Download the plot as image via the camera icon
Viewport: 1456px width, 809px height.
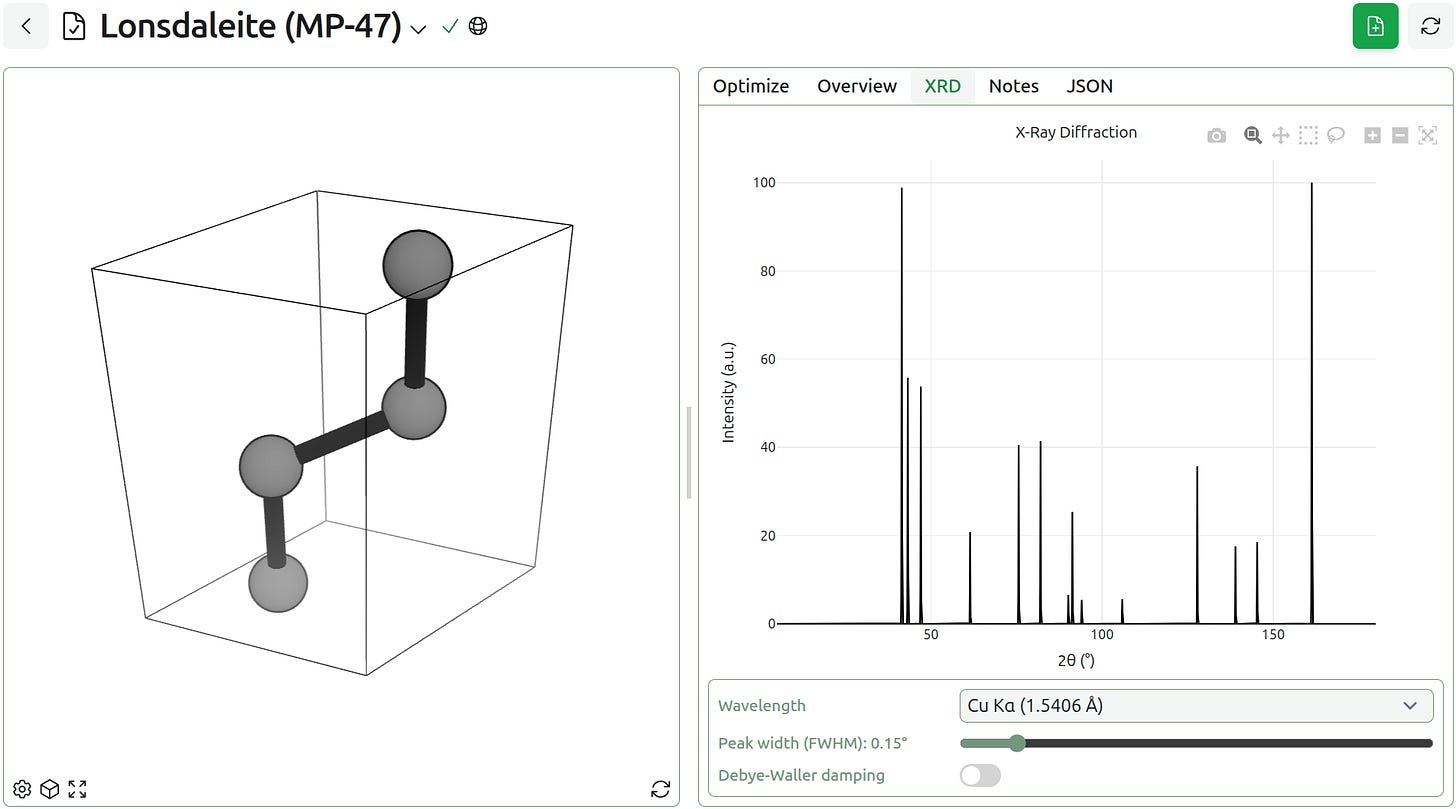tap(1216, 135)
